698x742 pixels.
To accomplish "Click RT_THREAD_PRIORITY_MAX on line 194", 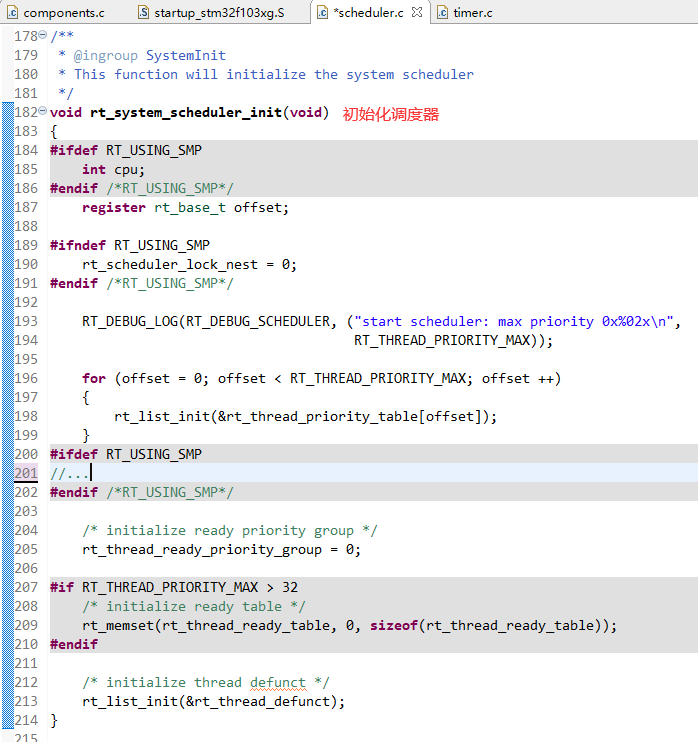I will pyautogui.click(x=442, y=340).
